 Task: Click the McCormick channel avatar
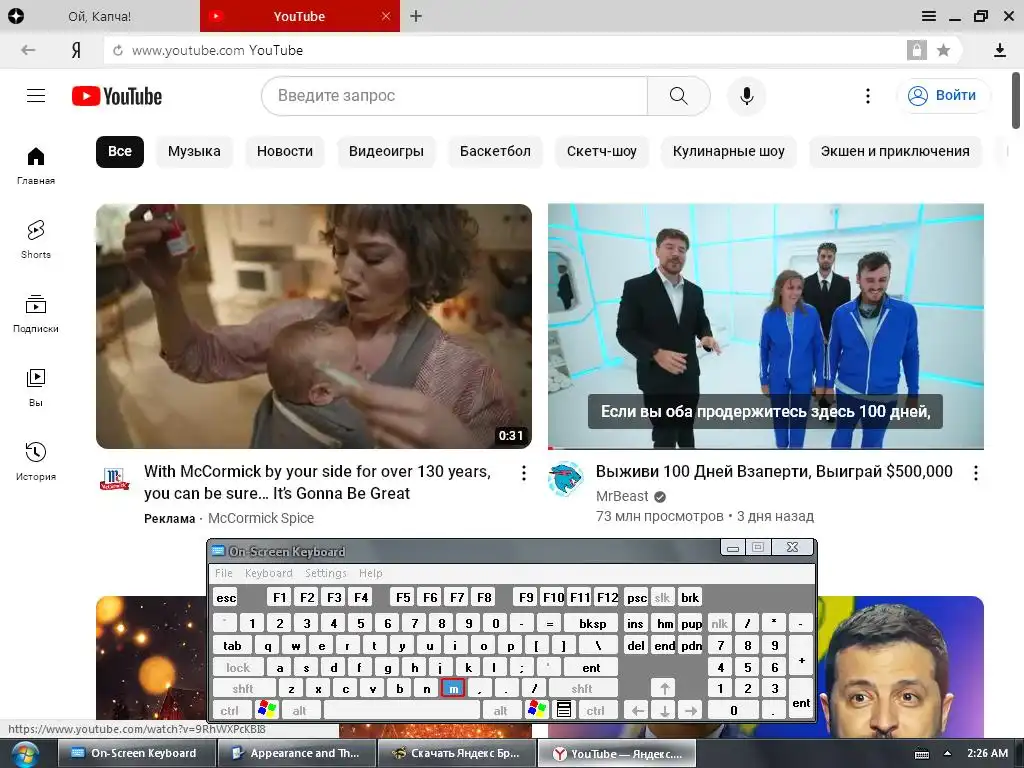coord(114,479)
